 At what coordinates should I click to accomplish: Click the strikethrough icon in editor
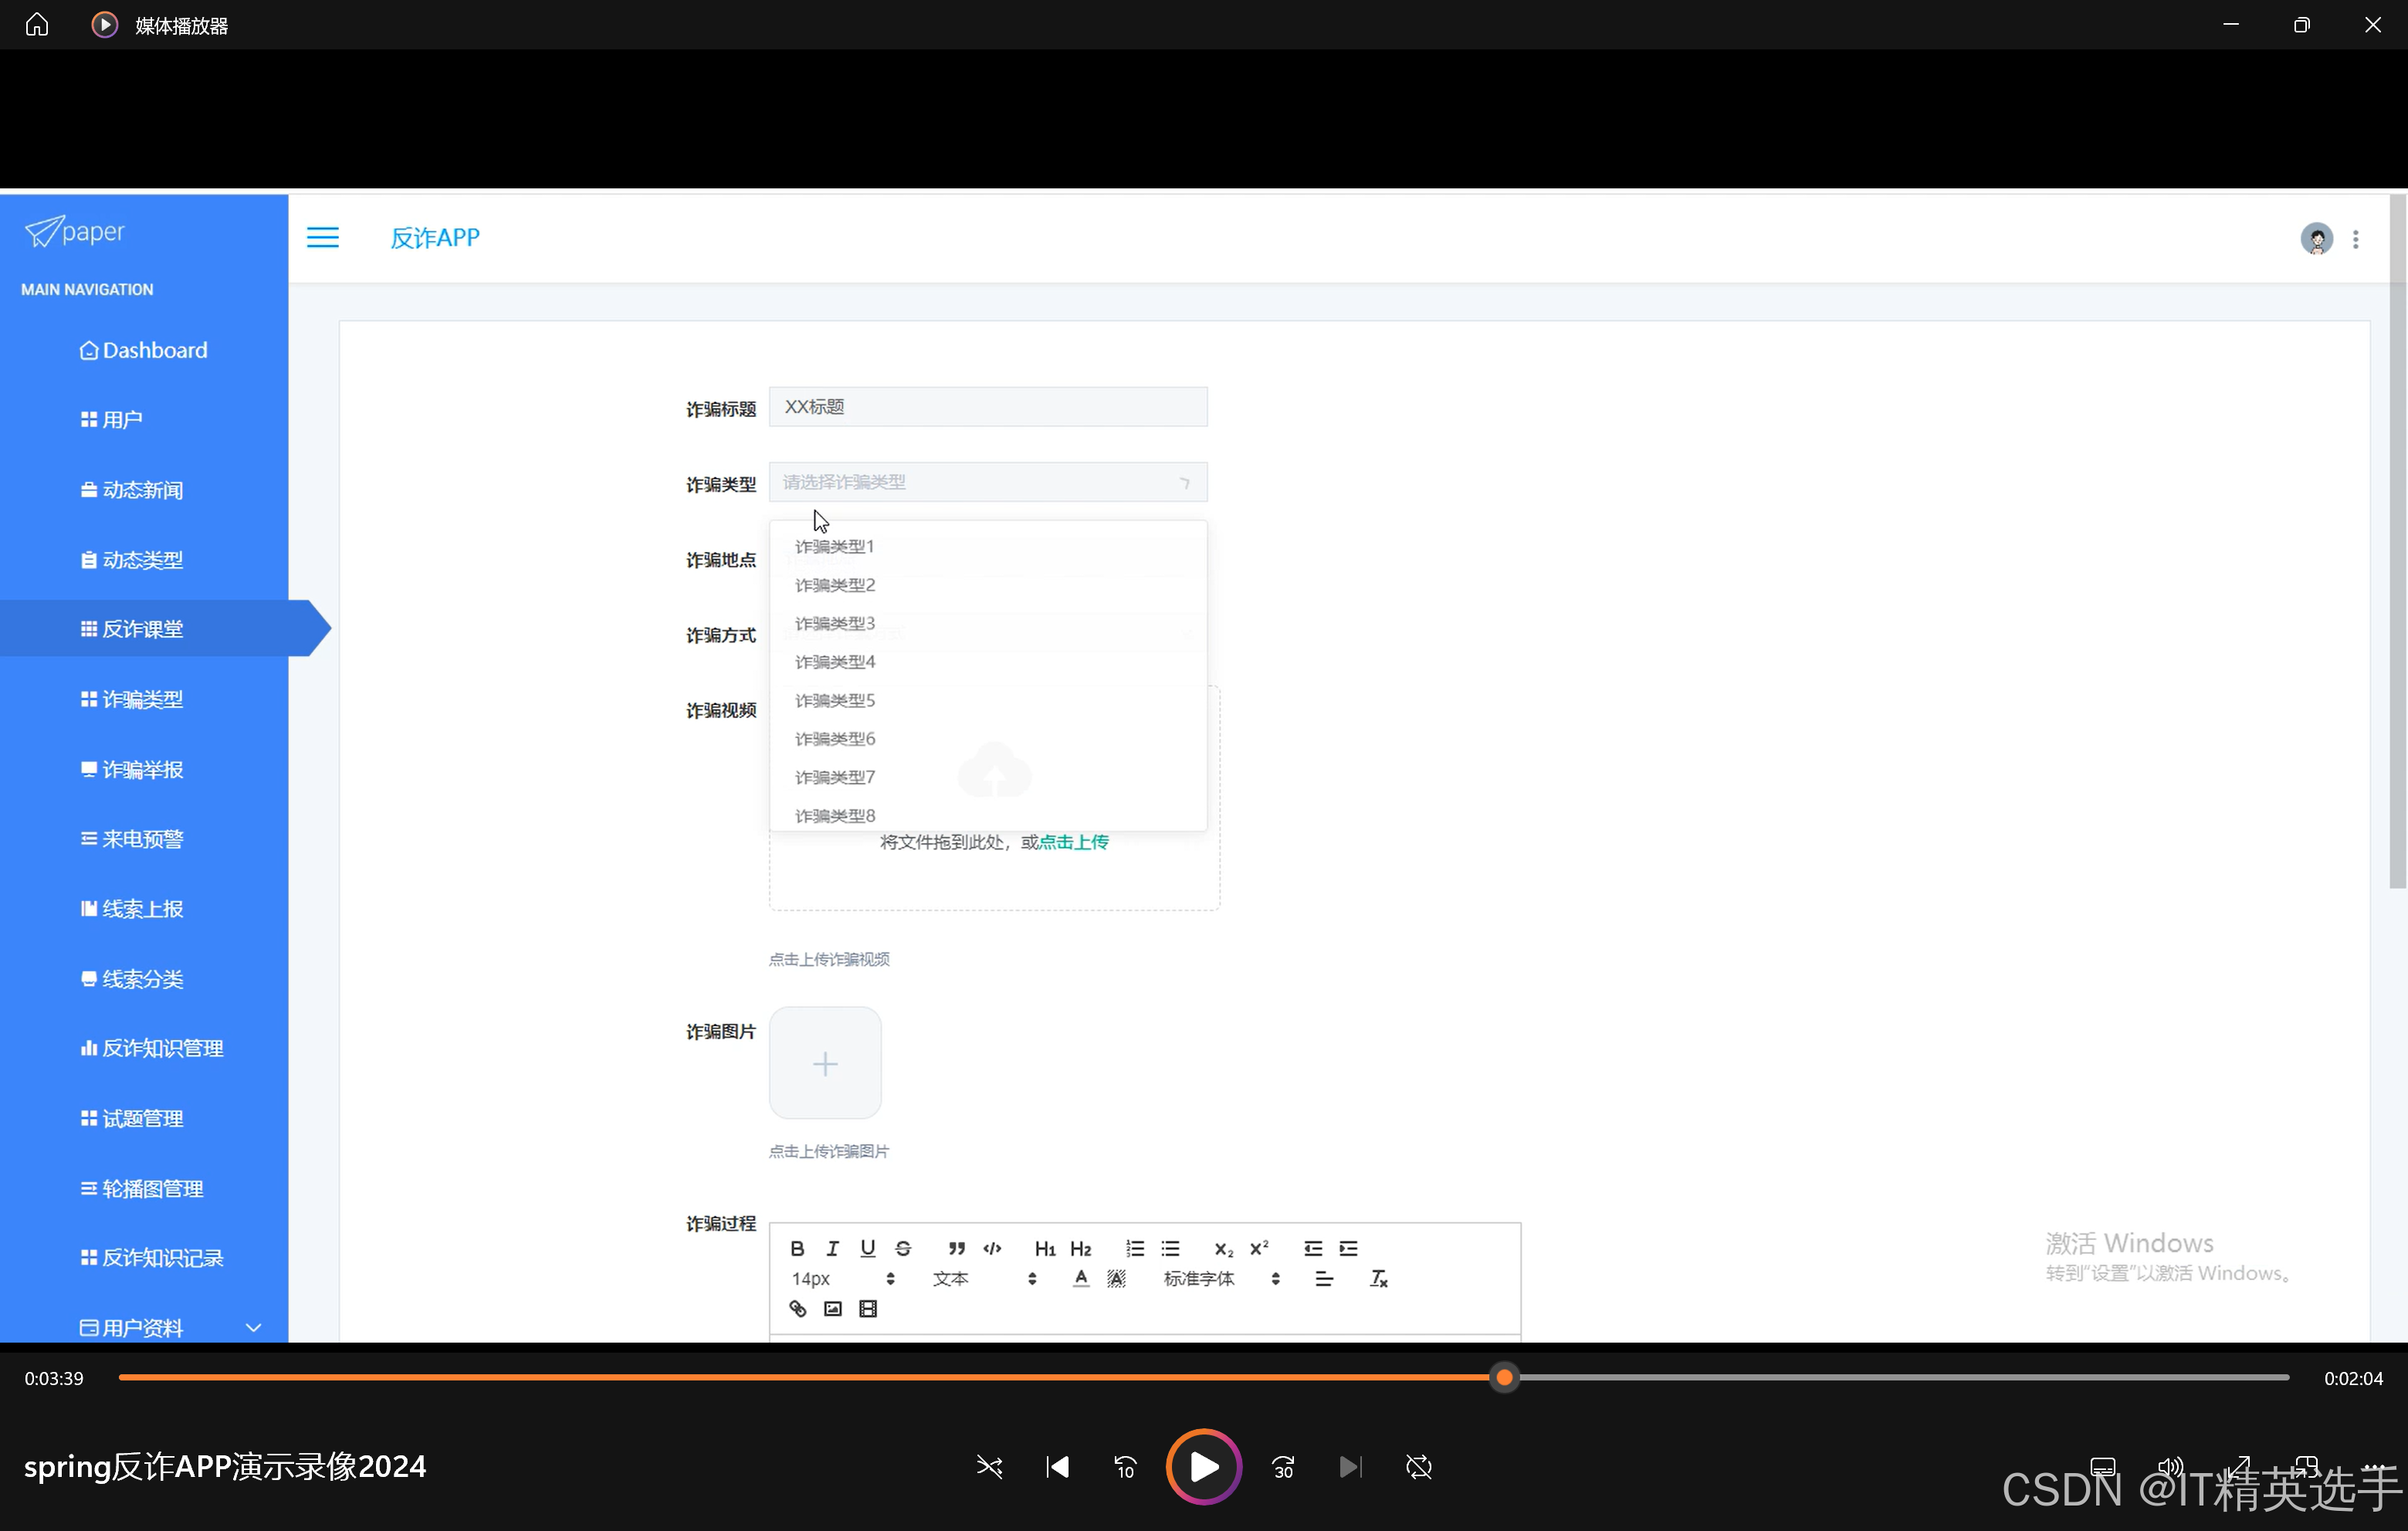tap(903, 1248)
